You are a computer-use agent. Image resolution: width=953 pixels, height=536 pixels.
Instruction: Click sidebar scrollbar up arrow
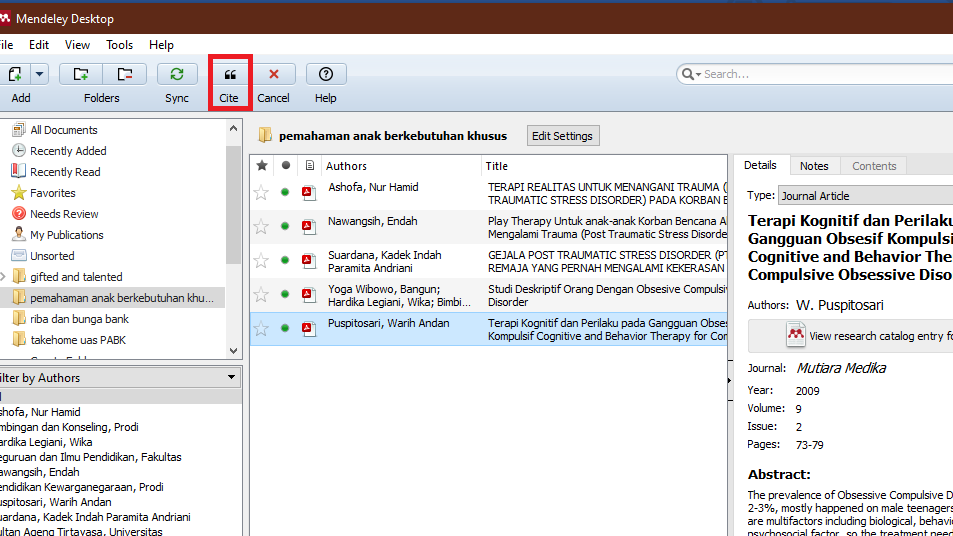233,128
